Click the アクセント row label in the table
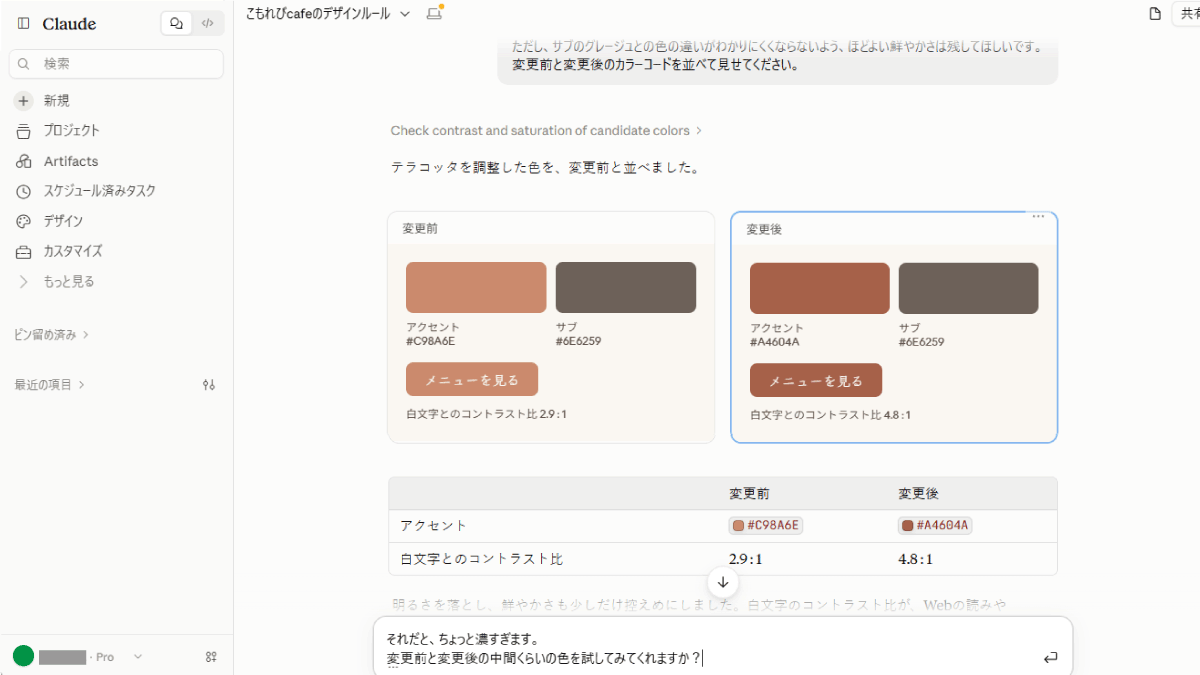The width and height of the screenshot is (1200, 675). [434, 526]
